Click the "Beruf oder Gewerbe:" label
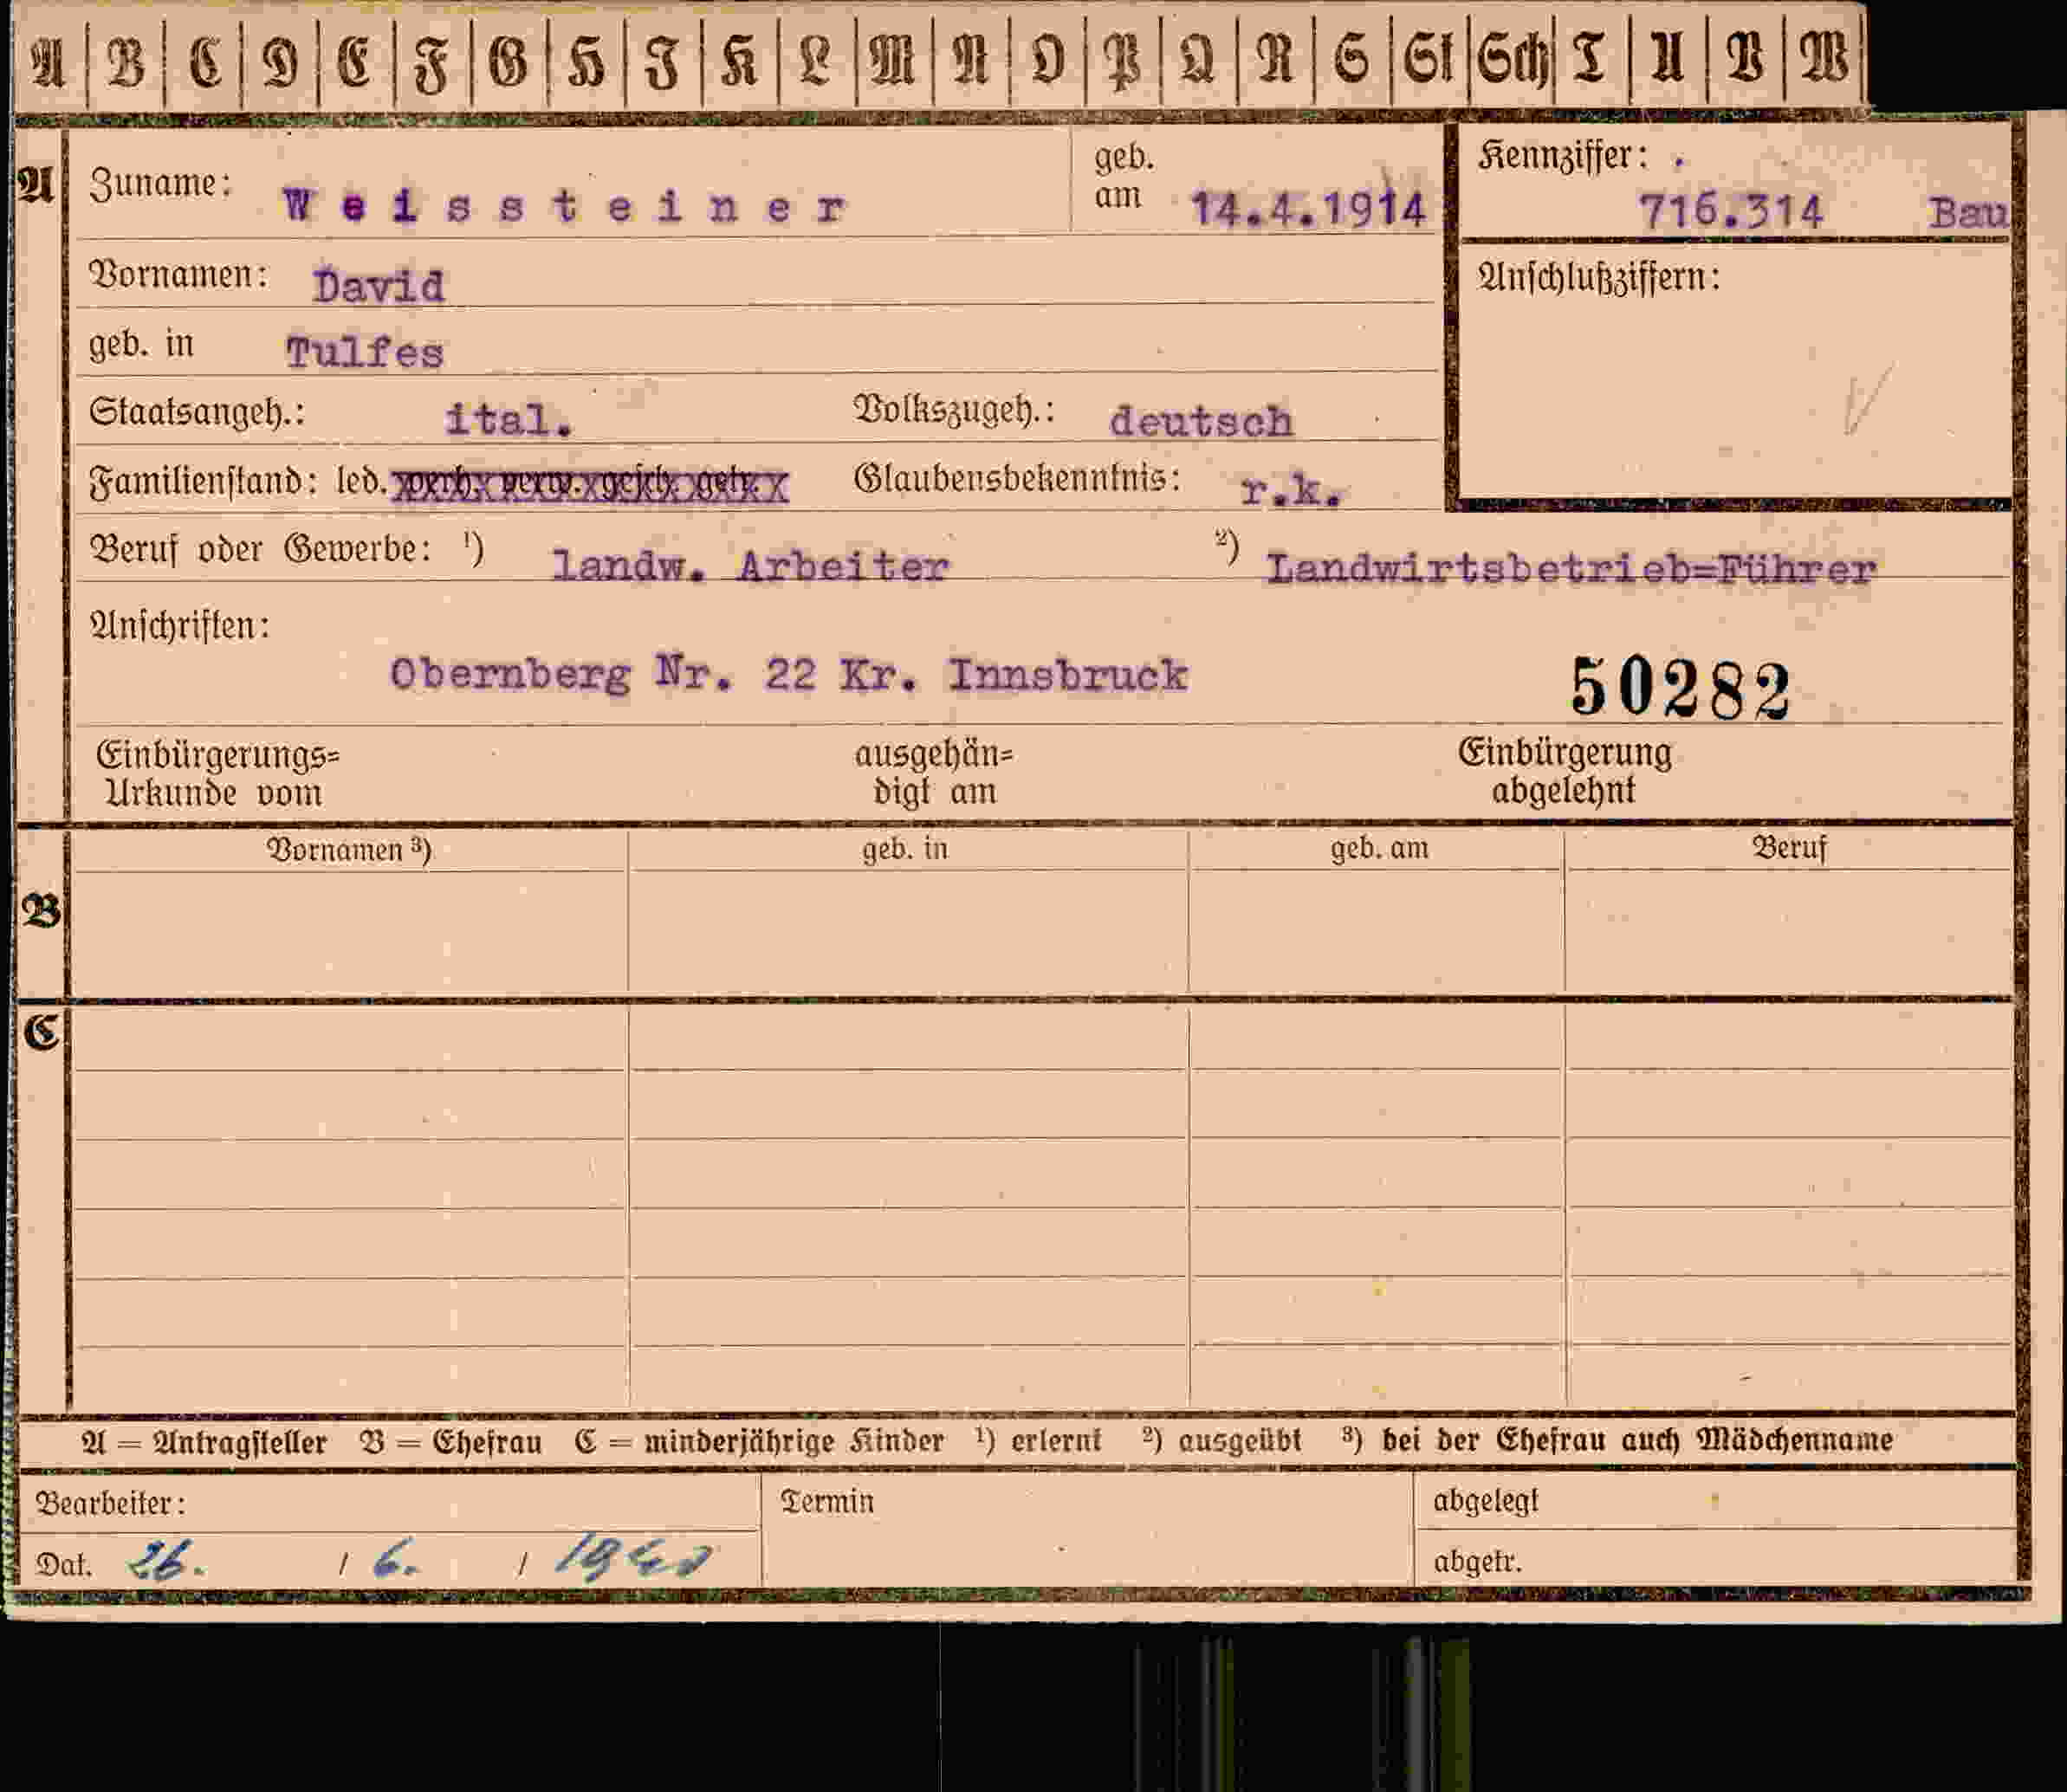This screenshot has width=2067, height=1792. 261,549
